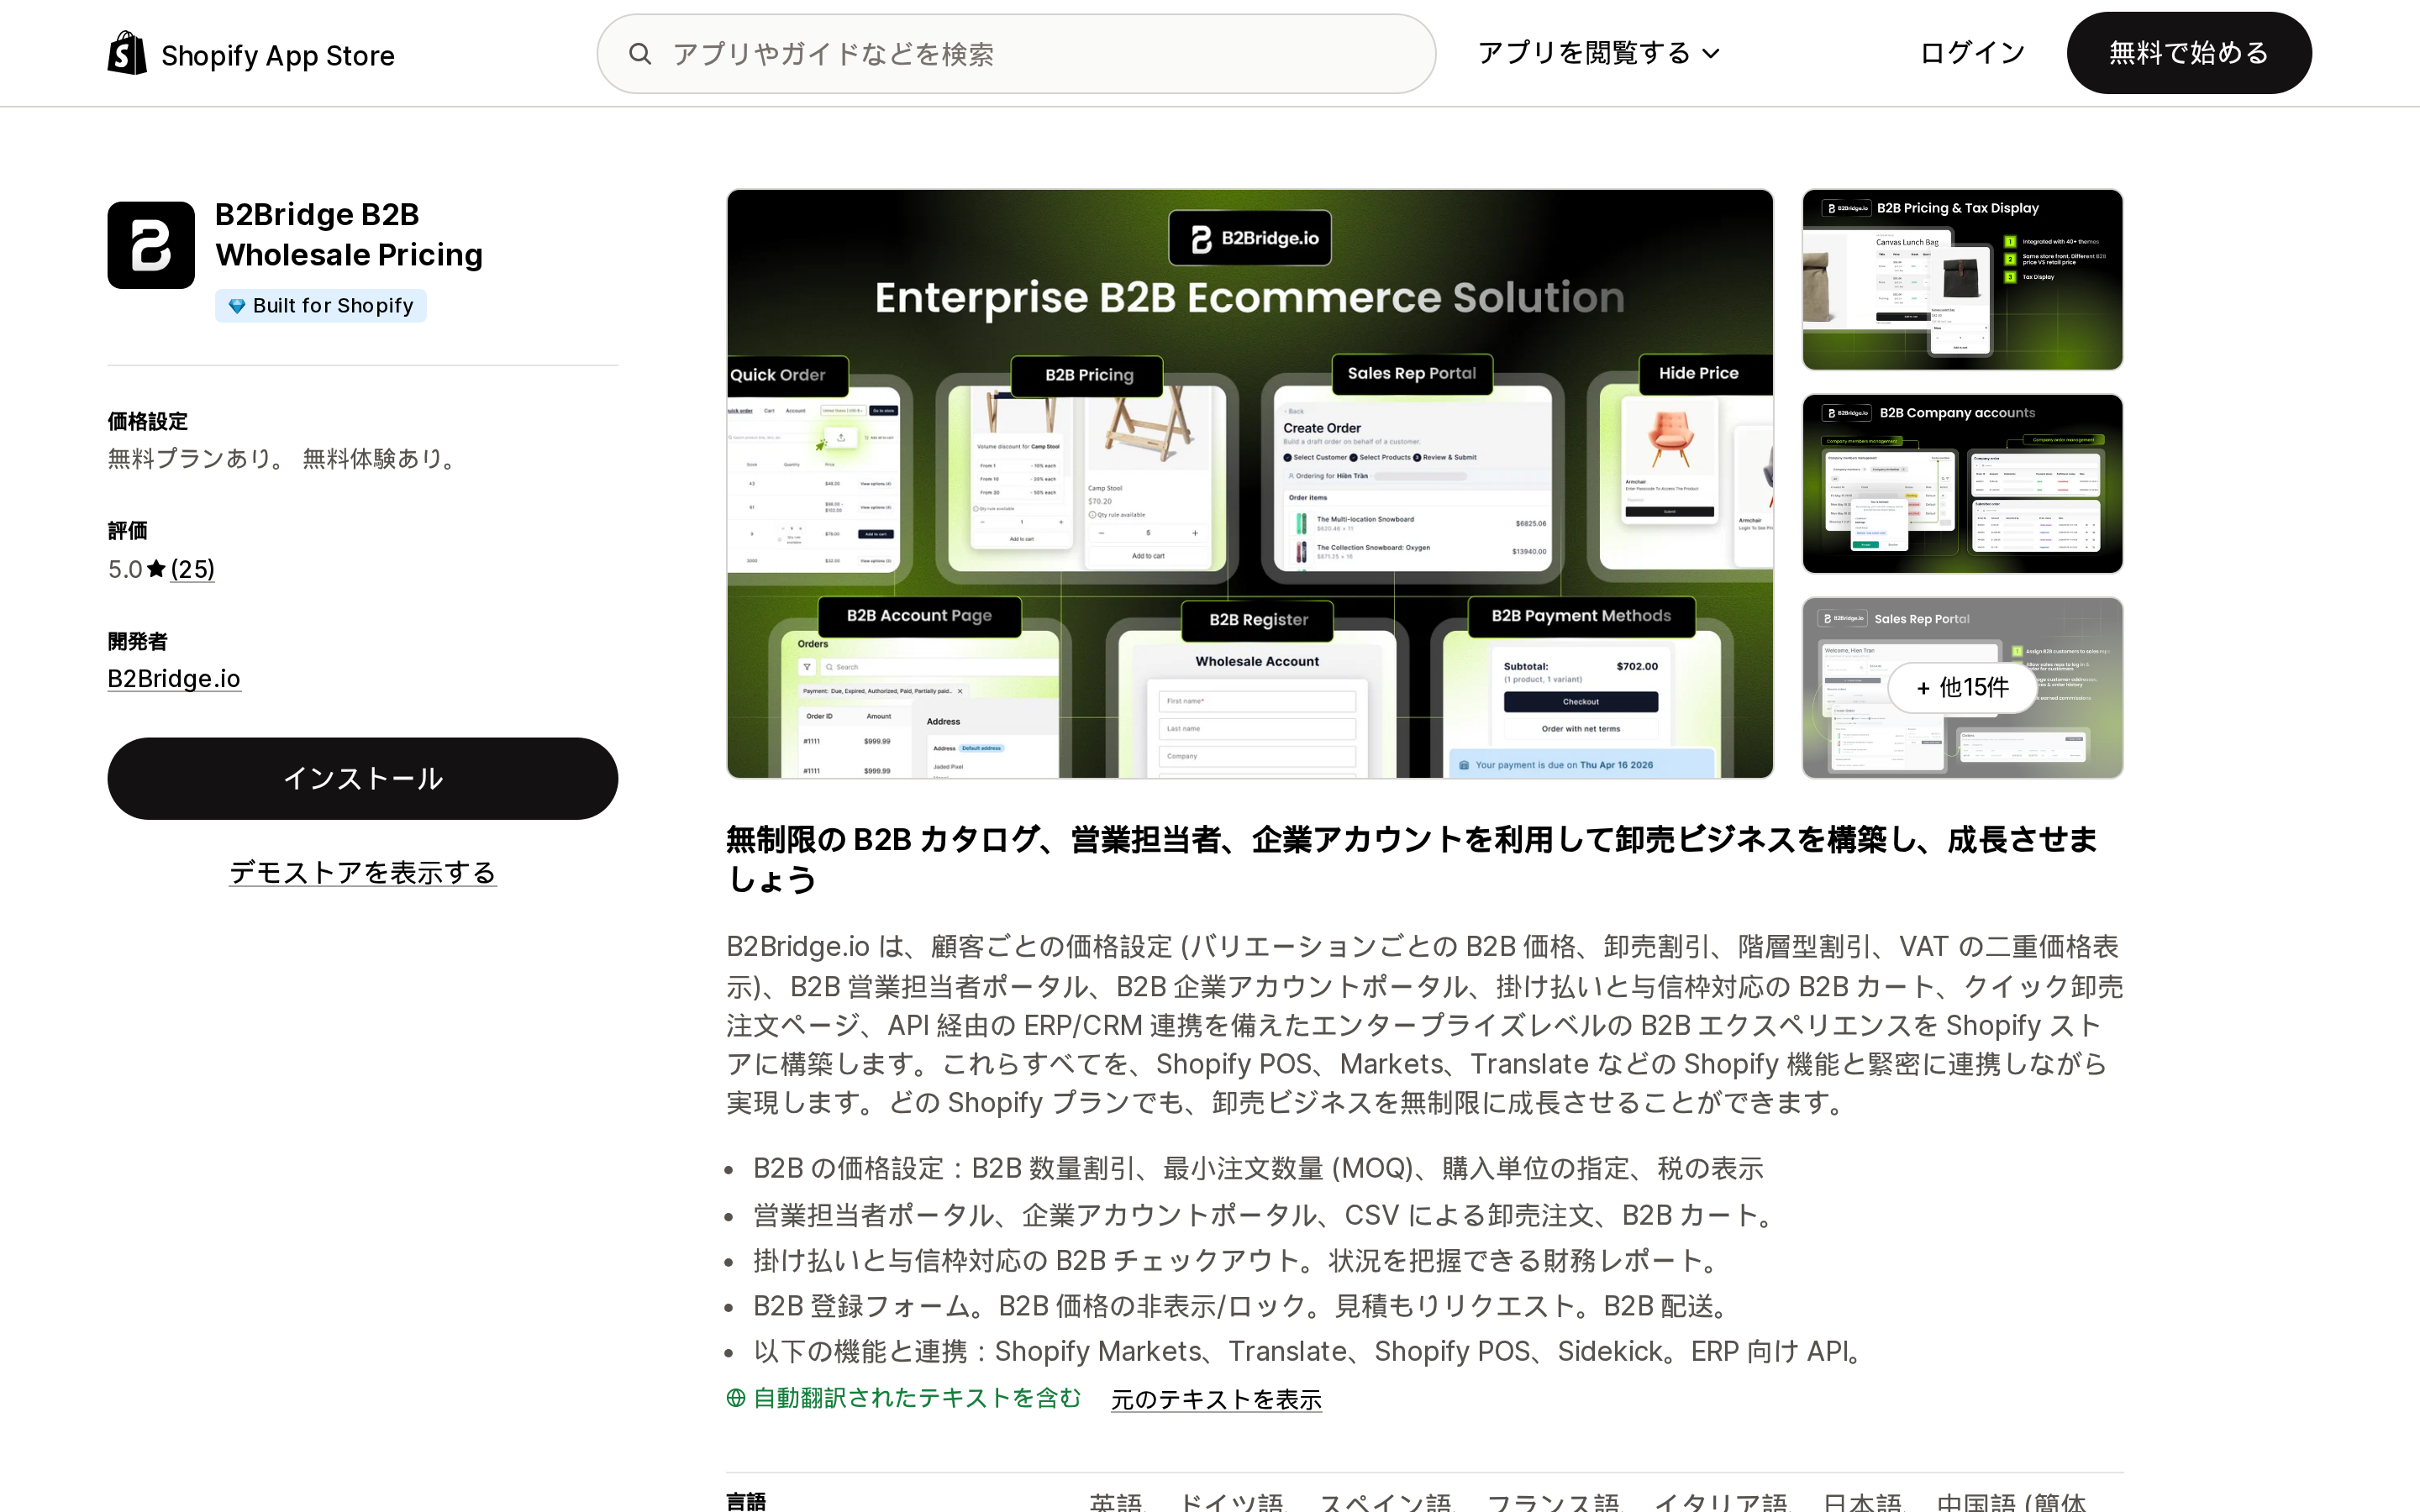Click the bullet starting 掛け払いと与信枠対応
The image size is (2420, 1512).
click(x=1238, y=1261)
